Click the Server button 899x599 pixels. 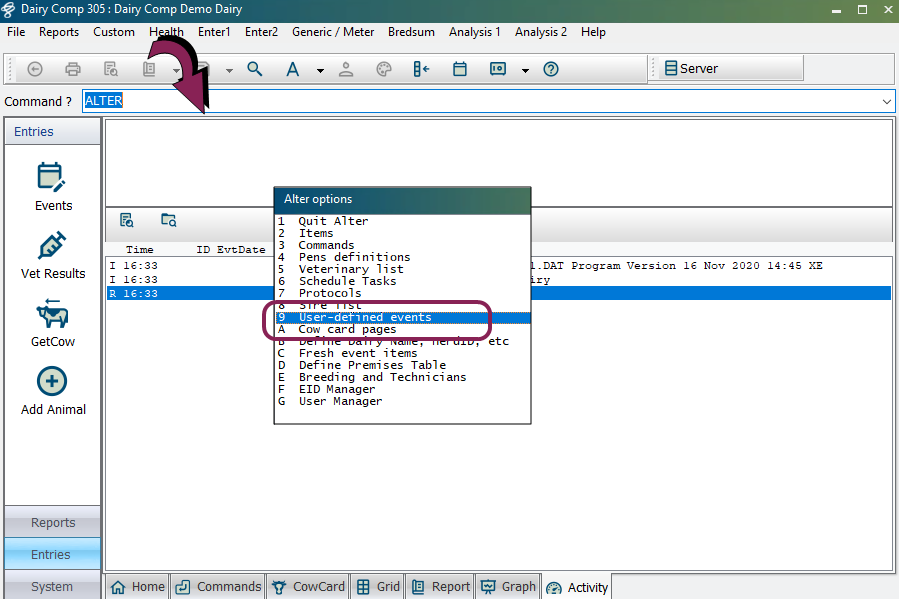click(731, 69)
